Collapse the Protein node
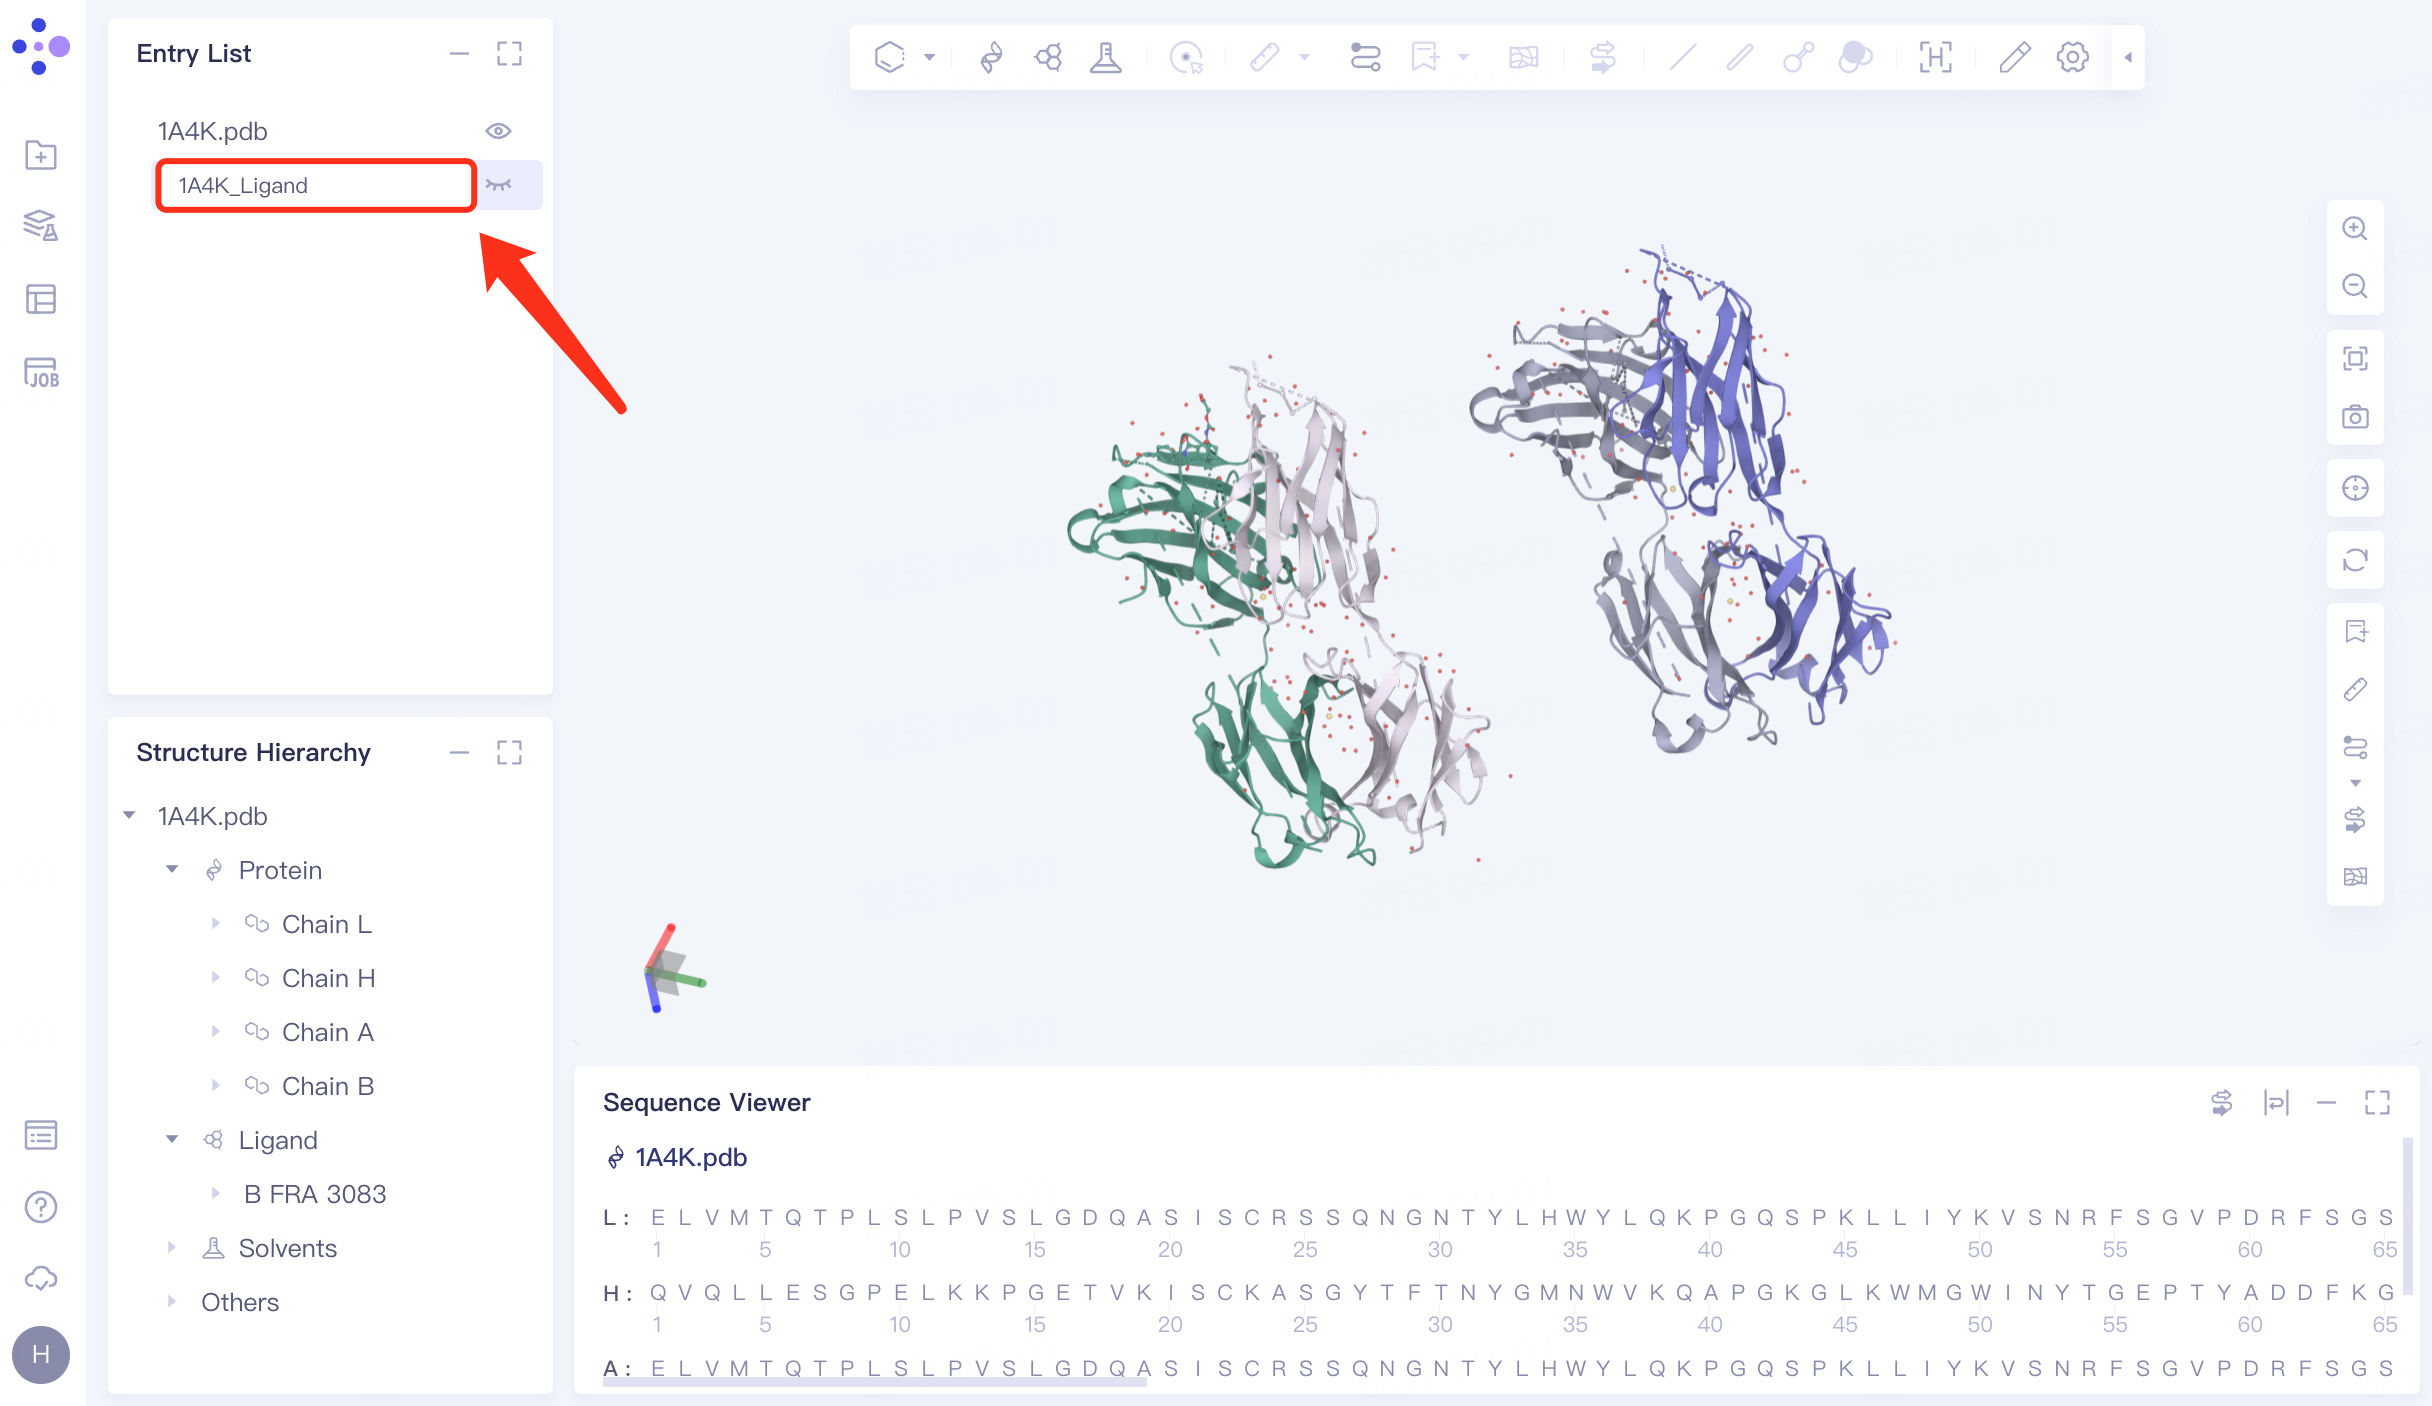Image resolution: width=2432 pixels, height=1406 pixels. (171, 869)
